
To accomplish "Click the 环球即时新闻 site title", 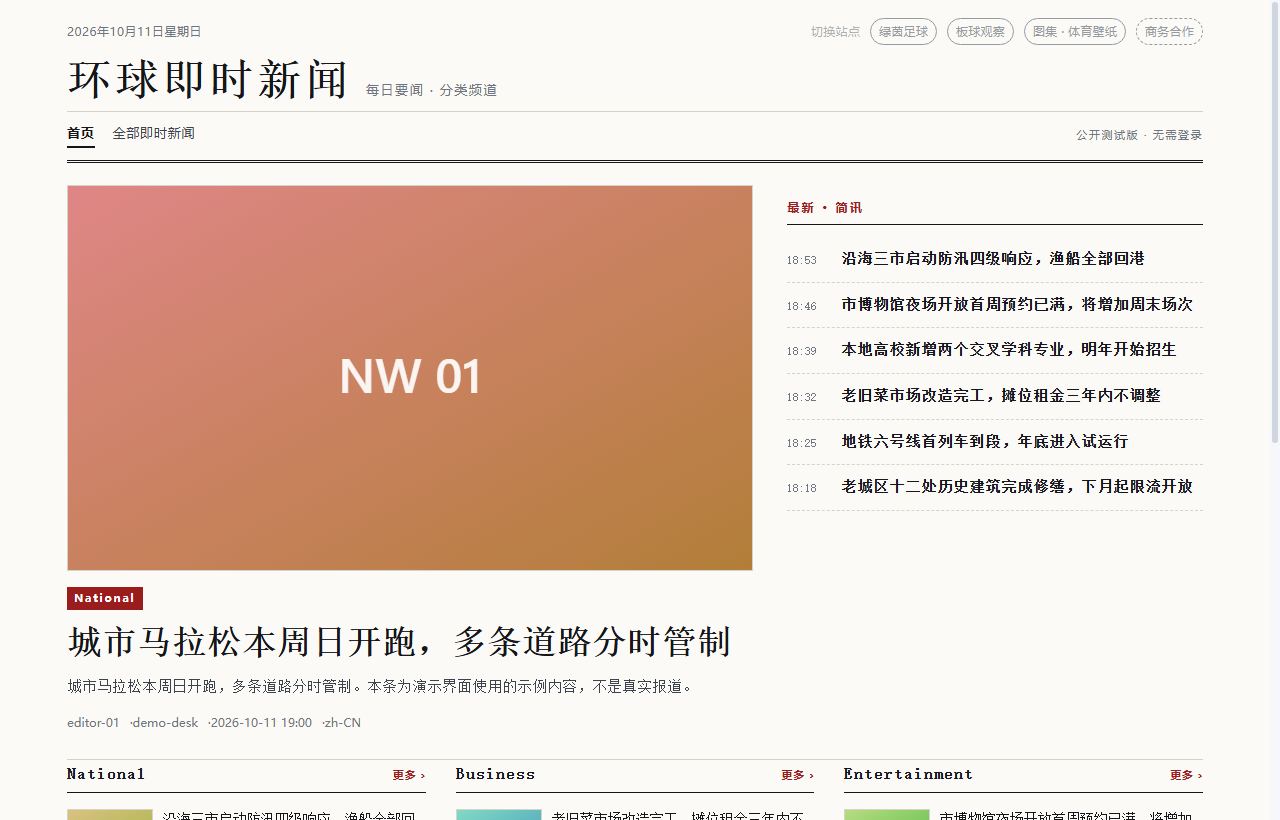I will point(208,80).
